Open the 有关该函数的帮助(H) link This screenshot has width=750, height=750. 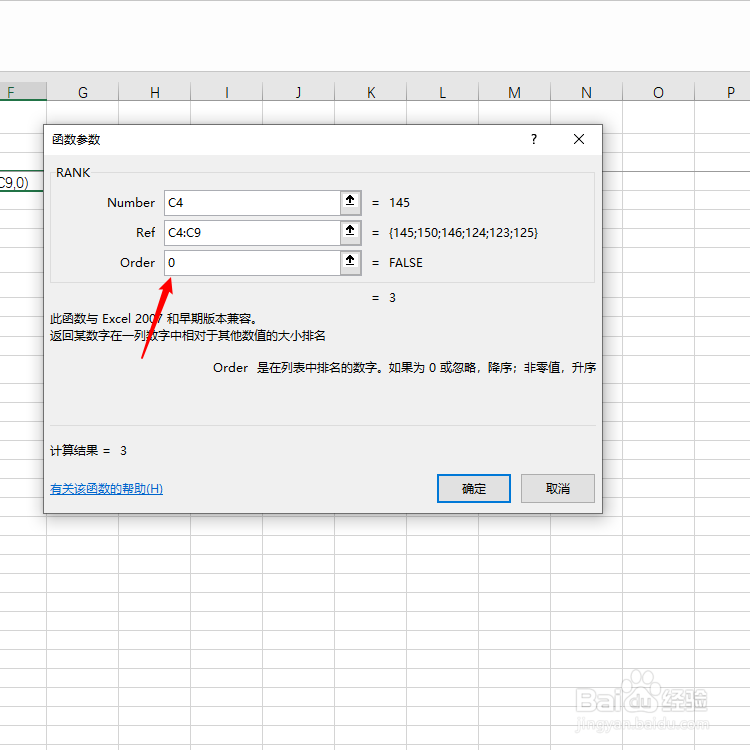(x=106, y=488)
